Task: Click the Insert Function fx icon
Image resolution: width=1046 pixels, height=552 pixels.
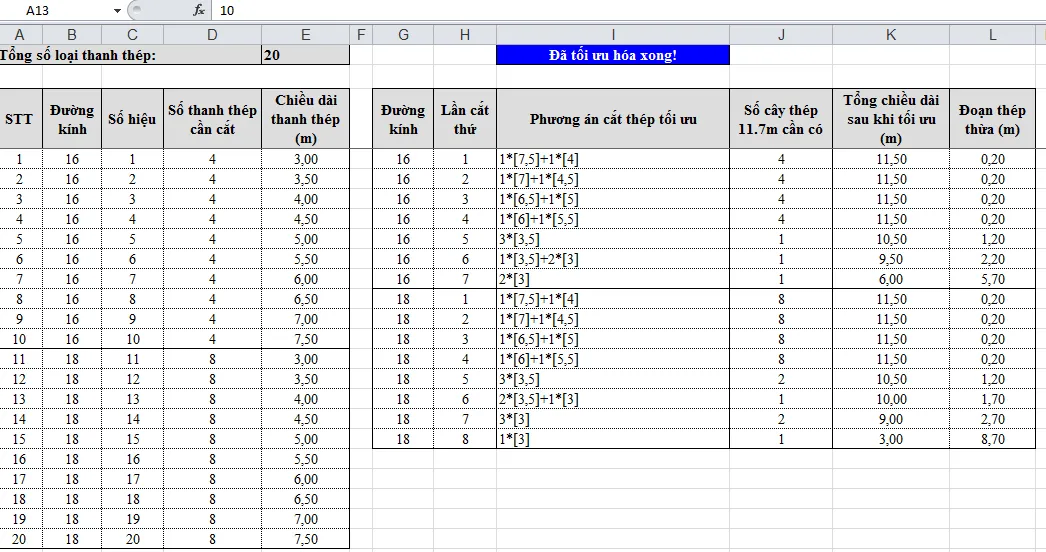Action: click(198, 10)
